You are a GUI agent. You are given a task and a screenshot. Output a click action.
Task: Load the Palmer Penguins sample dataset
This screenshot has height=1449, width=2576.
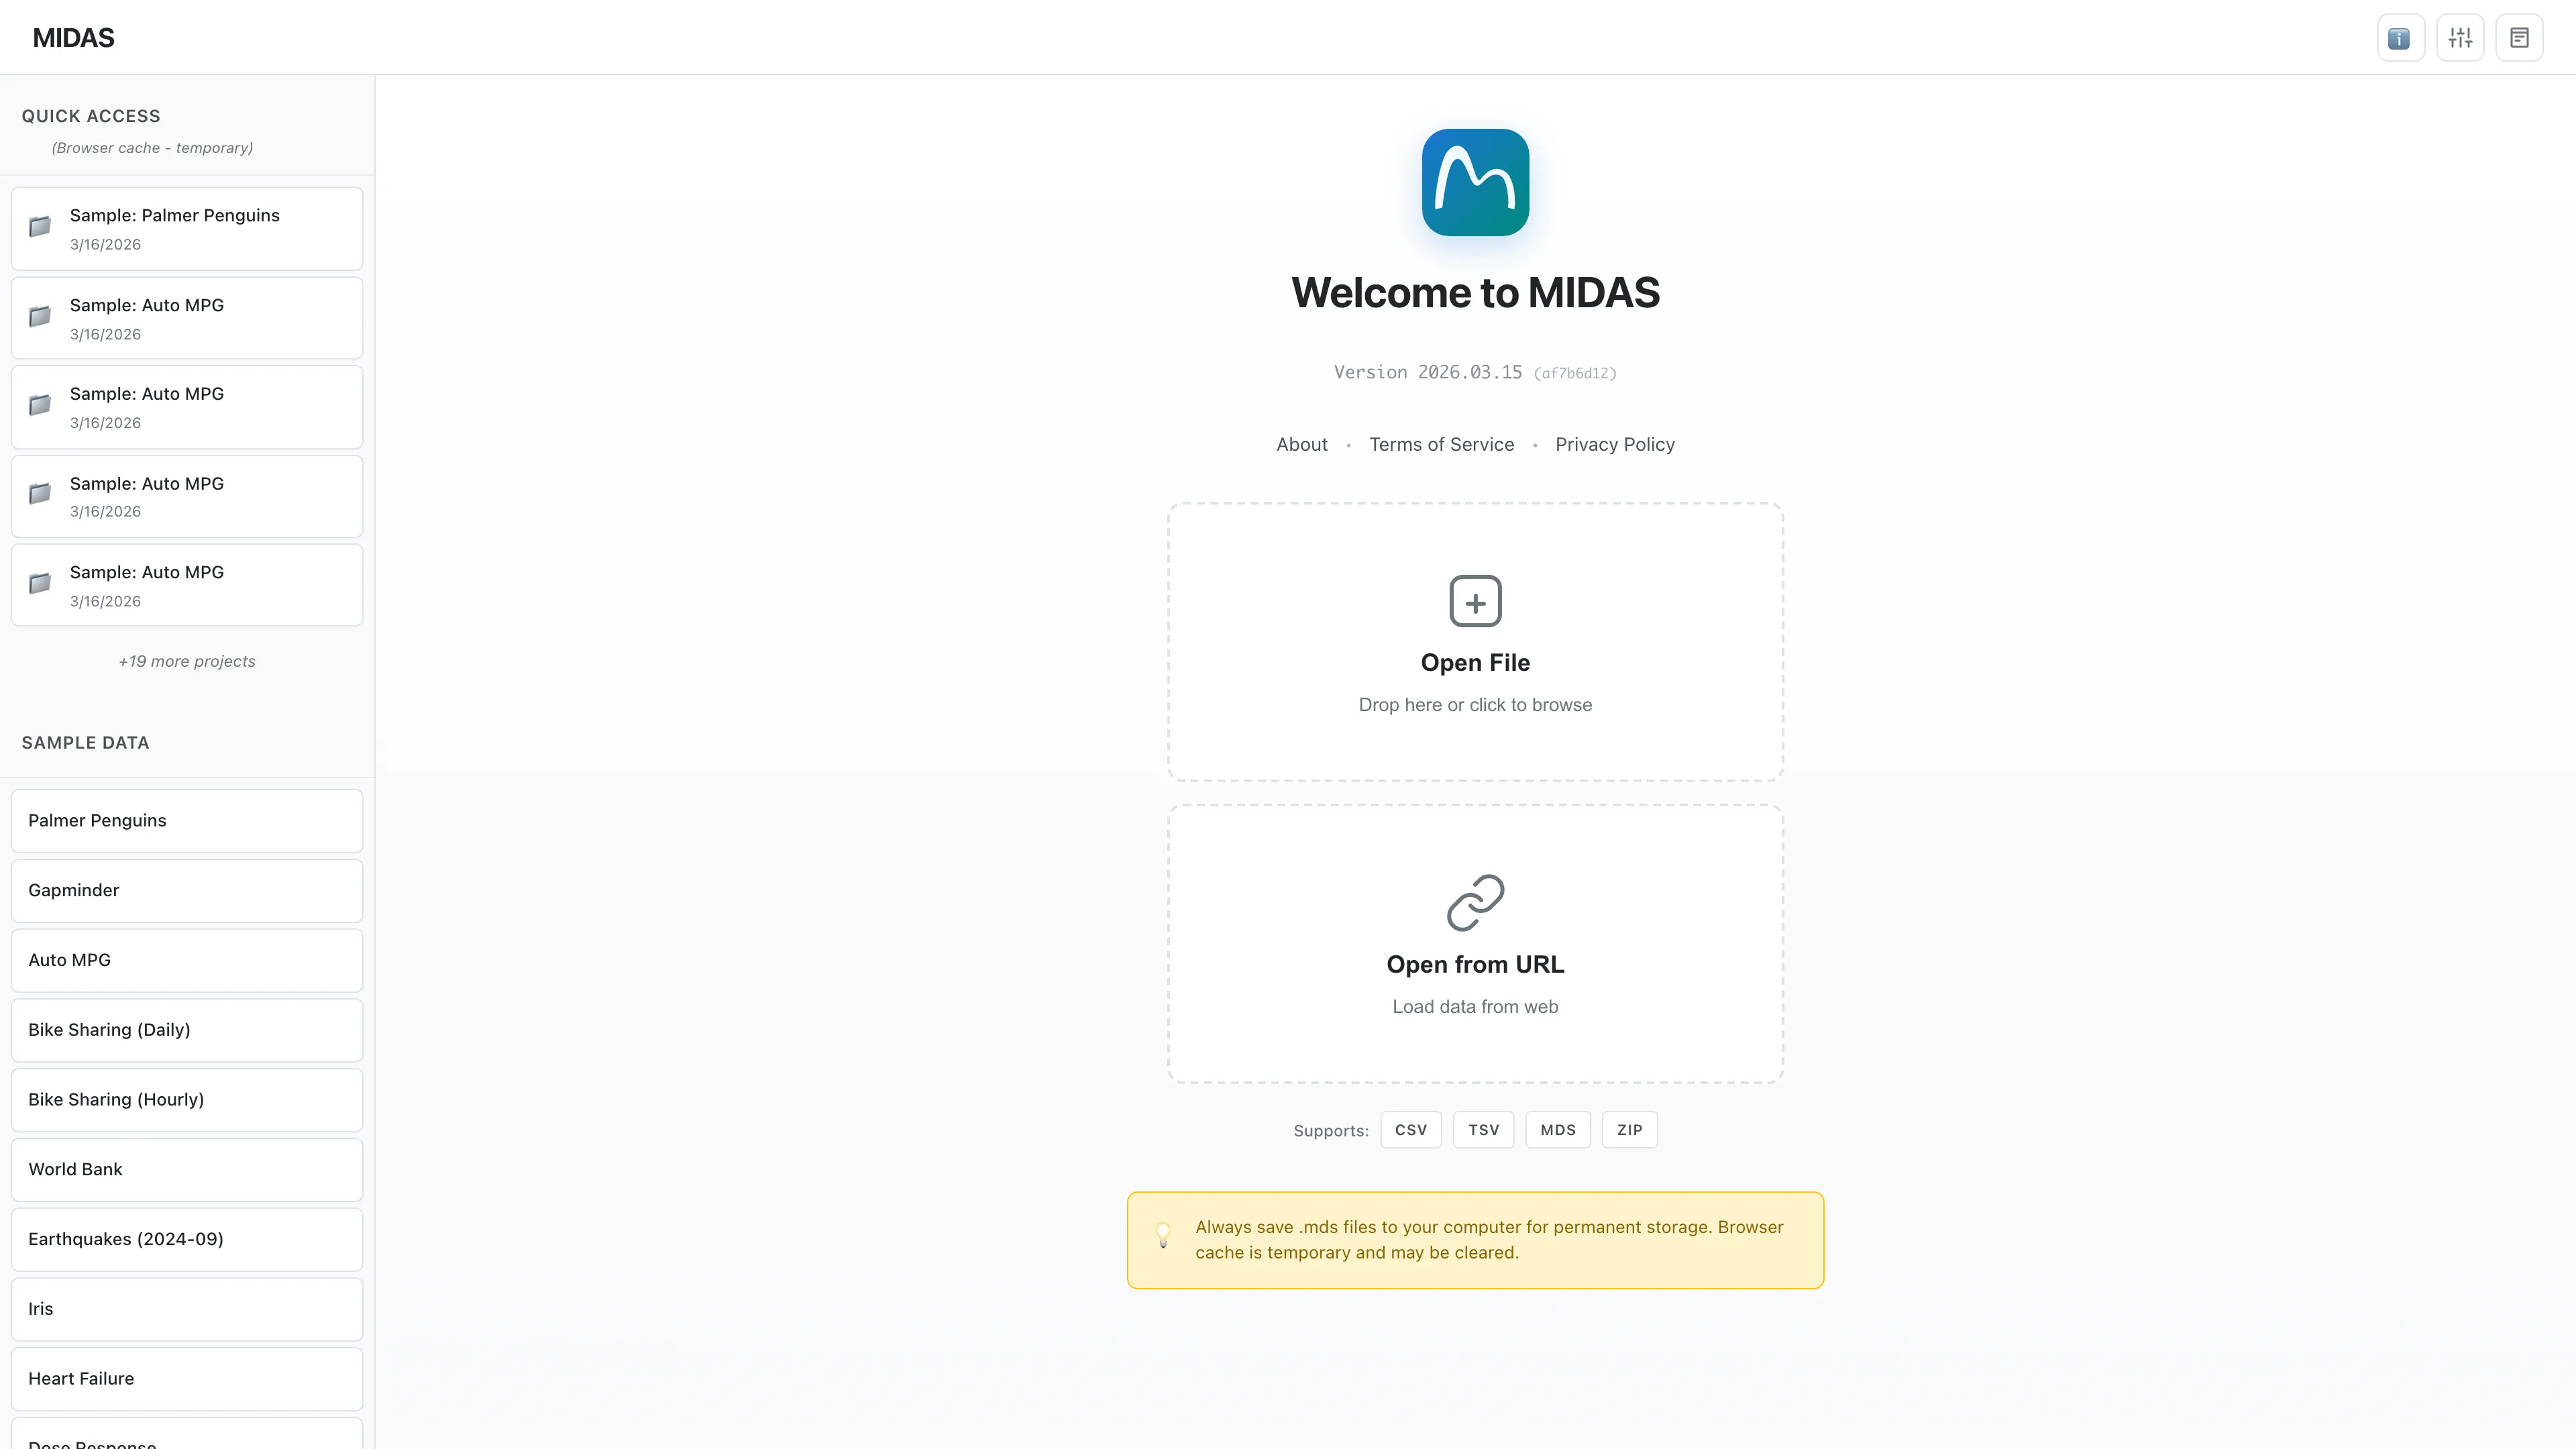pos(186,820)
